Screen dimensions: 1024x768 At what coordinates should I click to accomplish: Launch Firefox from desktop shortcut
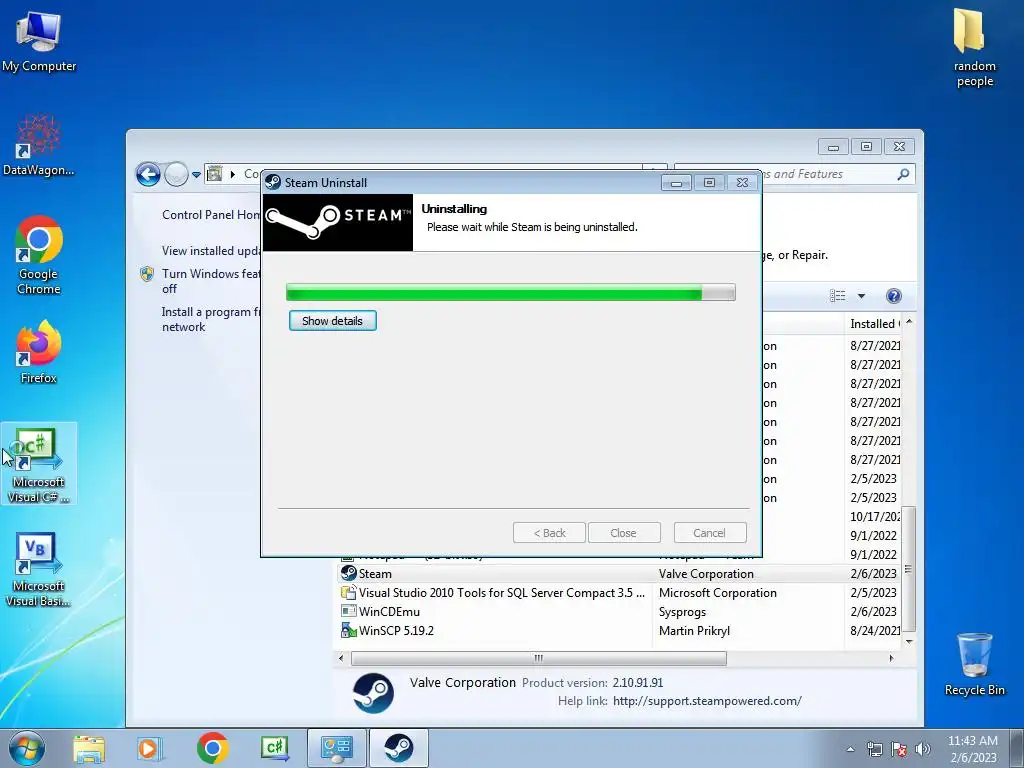coord(39,352)
